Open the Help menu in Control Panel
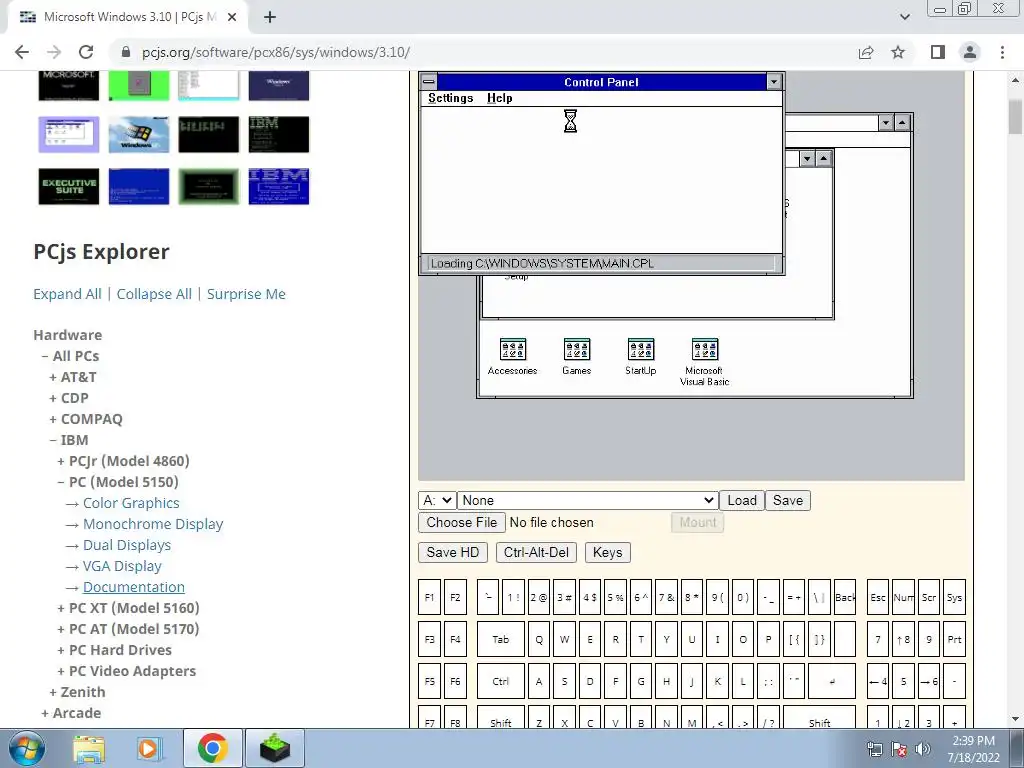Viewport: 1024px width, 768px height. (500, 98)
